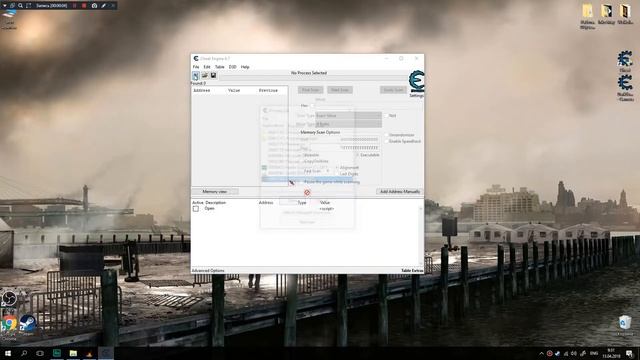Click the red arrow copy-to-address-list icon
Screen dimensions: 640x360
(292, 182)
